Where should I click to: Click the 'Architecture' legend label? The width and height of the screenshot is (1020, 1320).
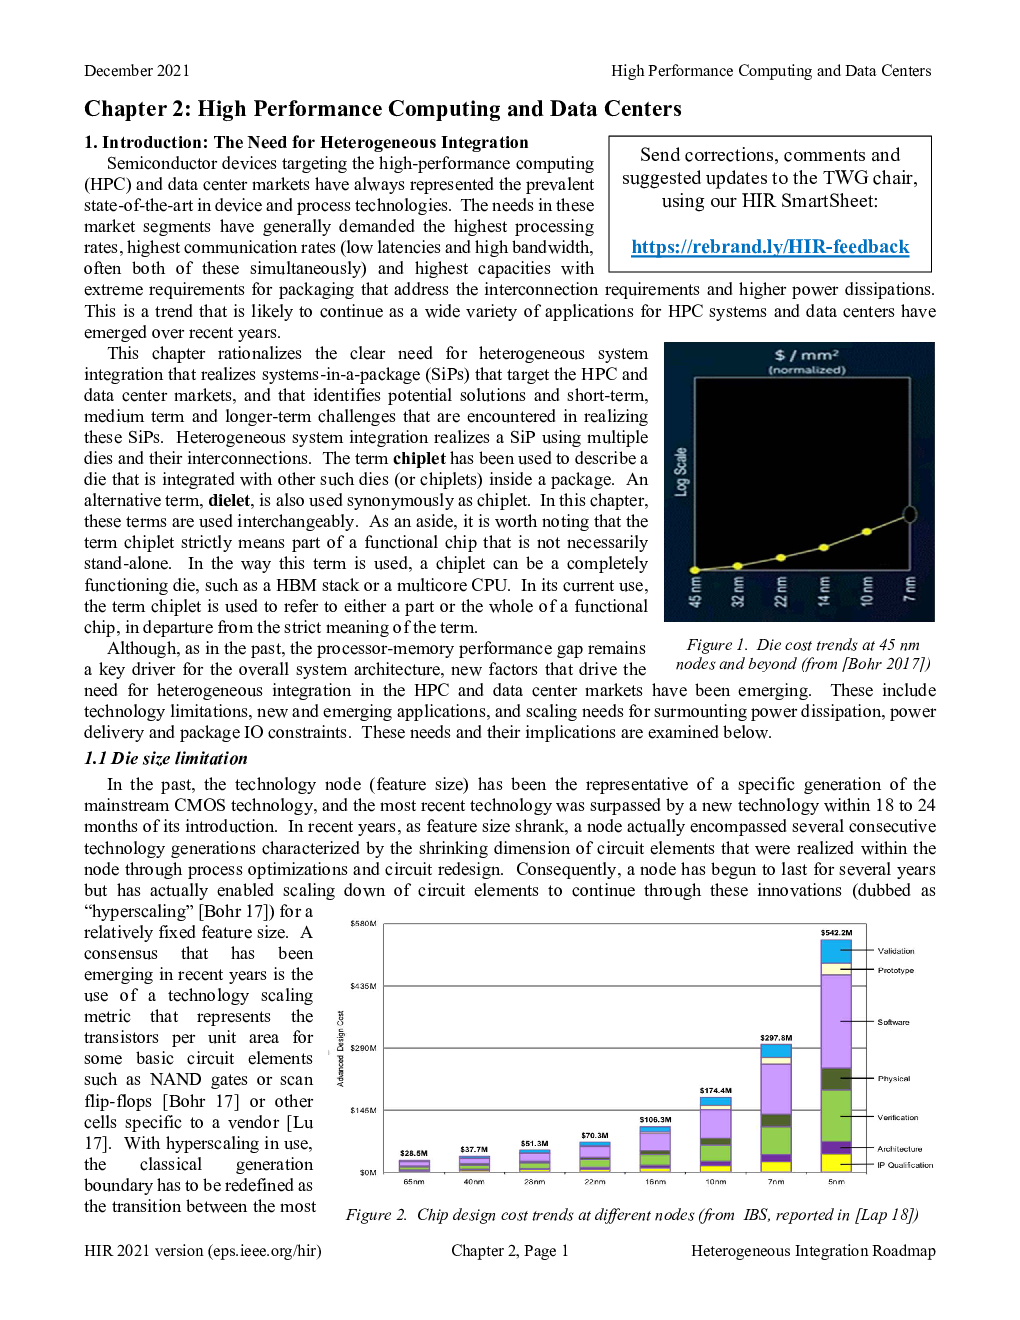coord(900,1150)
